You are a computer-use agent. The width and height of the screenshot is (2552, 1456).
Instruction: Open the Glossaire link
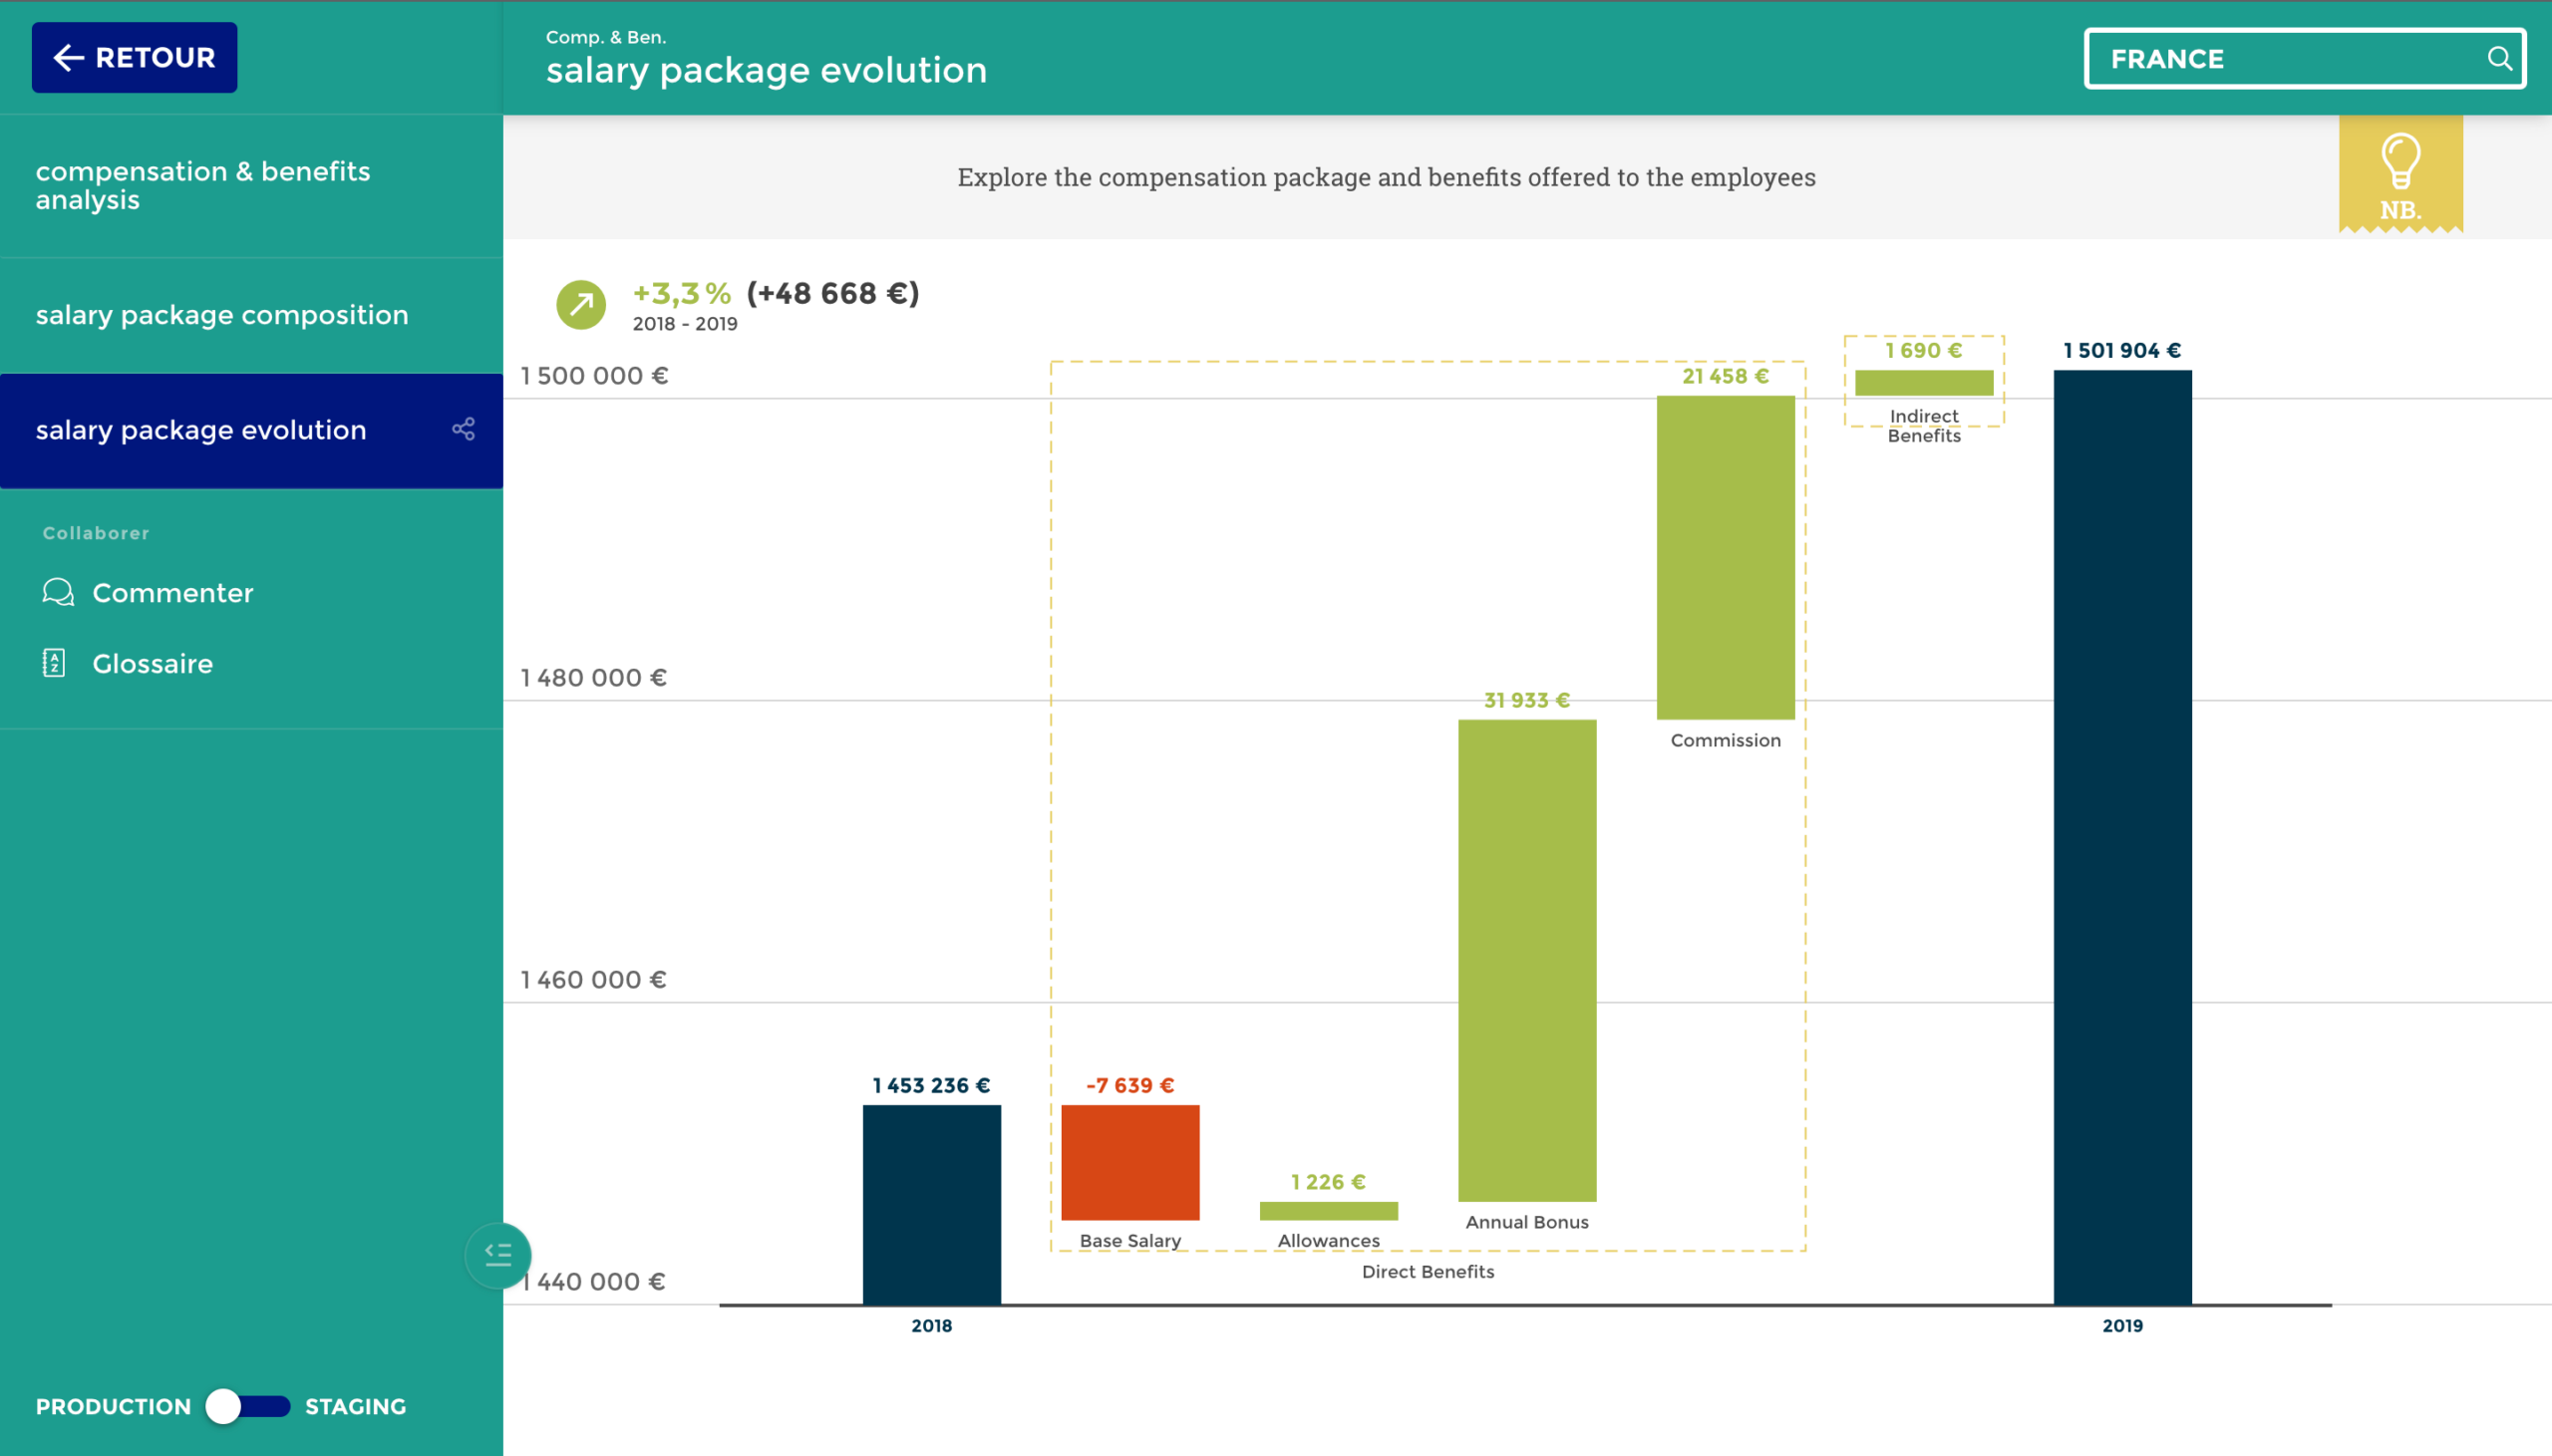[x=152, y=663]
